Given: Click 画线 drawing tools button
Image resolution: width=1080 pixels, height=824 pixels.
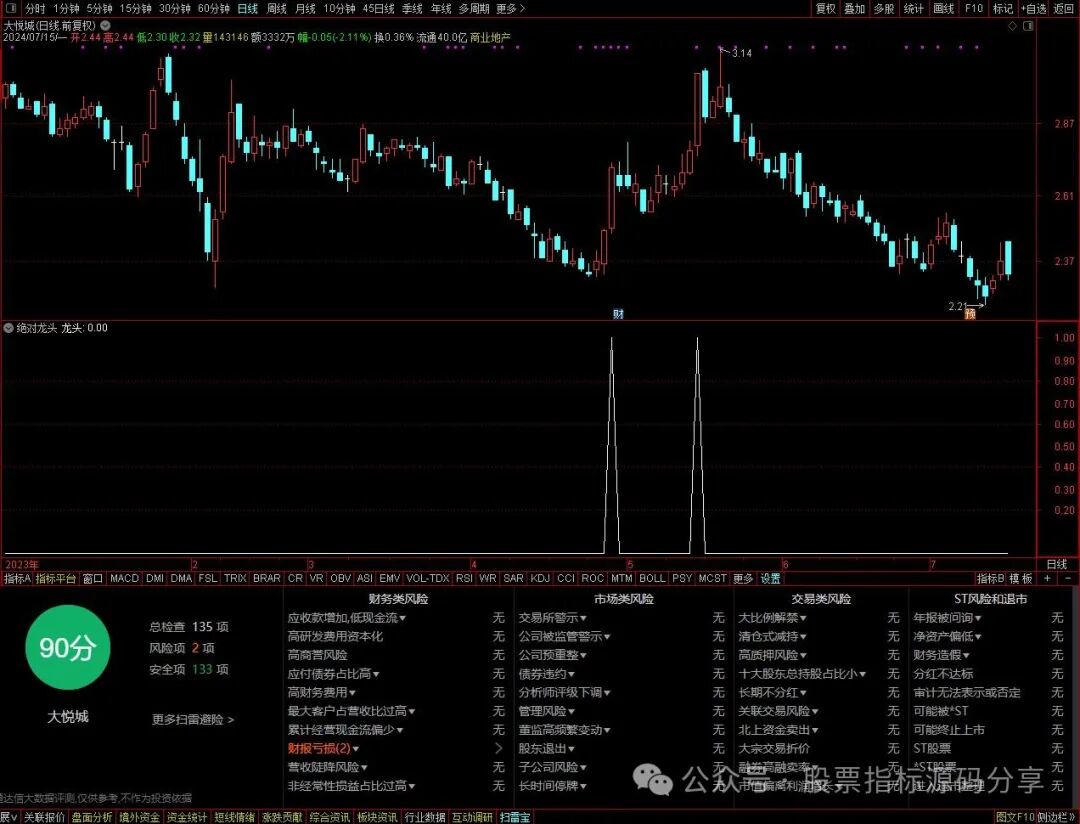Looking at the screenshot, I should (x=944, y=8).
